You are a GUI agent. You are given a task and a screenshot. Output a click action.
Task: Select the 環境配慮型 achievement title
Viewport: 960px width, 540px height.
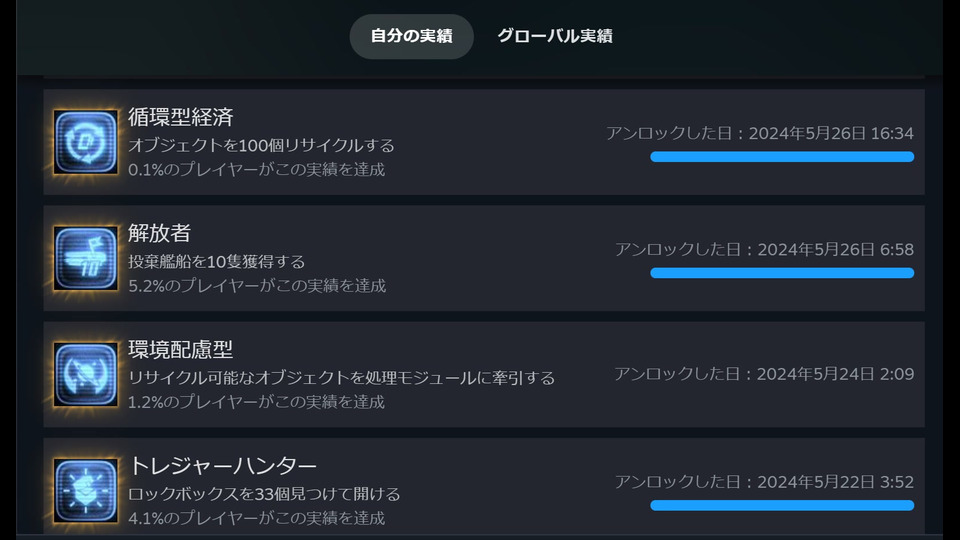coord(181,350)
